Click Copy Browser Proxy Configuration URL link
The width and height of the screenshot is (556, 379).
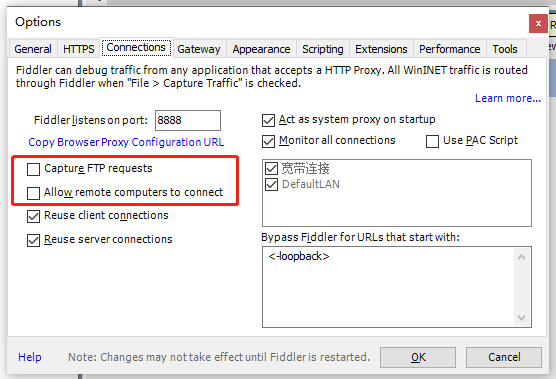point(126,142)
